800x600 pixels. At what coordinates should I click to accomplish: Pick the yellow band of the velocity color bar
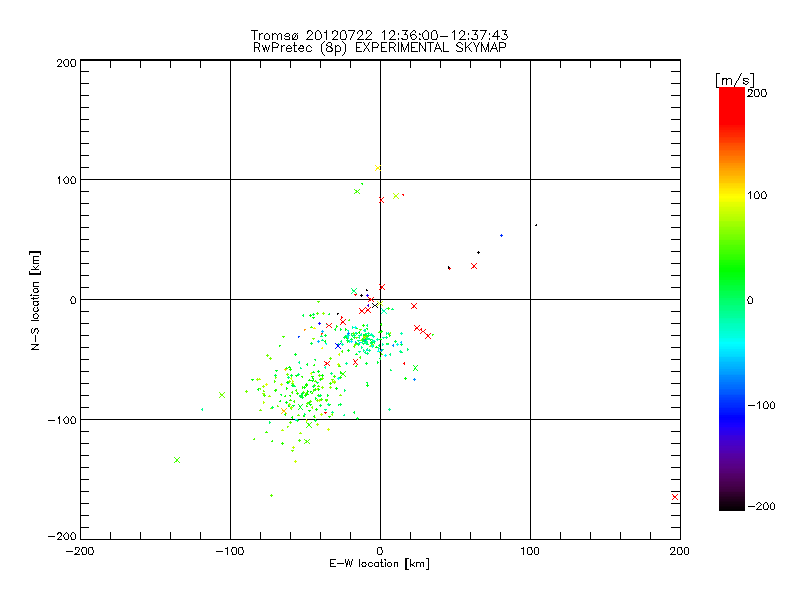click(732, 196)
